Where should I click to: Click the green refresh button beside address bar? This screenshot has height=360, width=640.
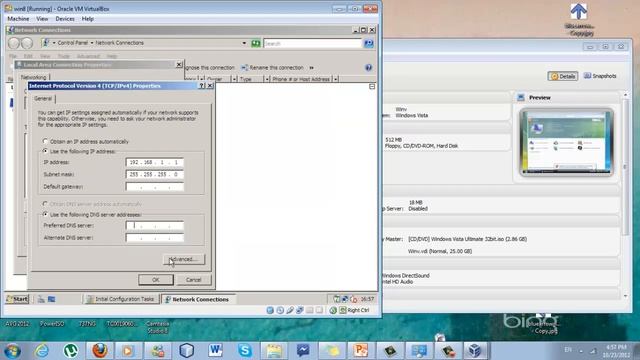pyautogui.click(x=256, y=43)
